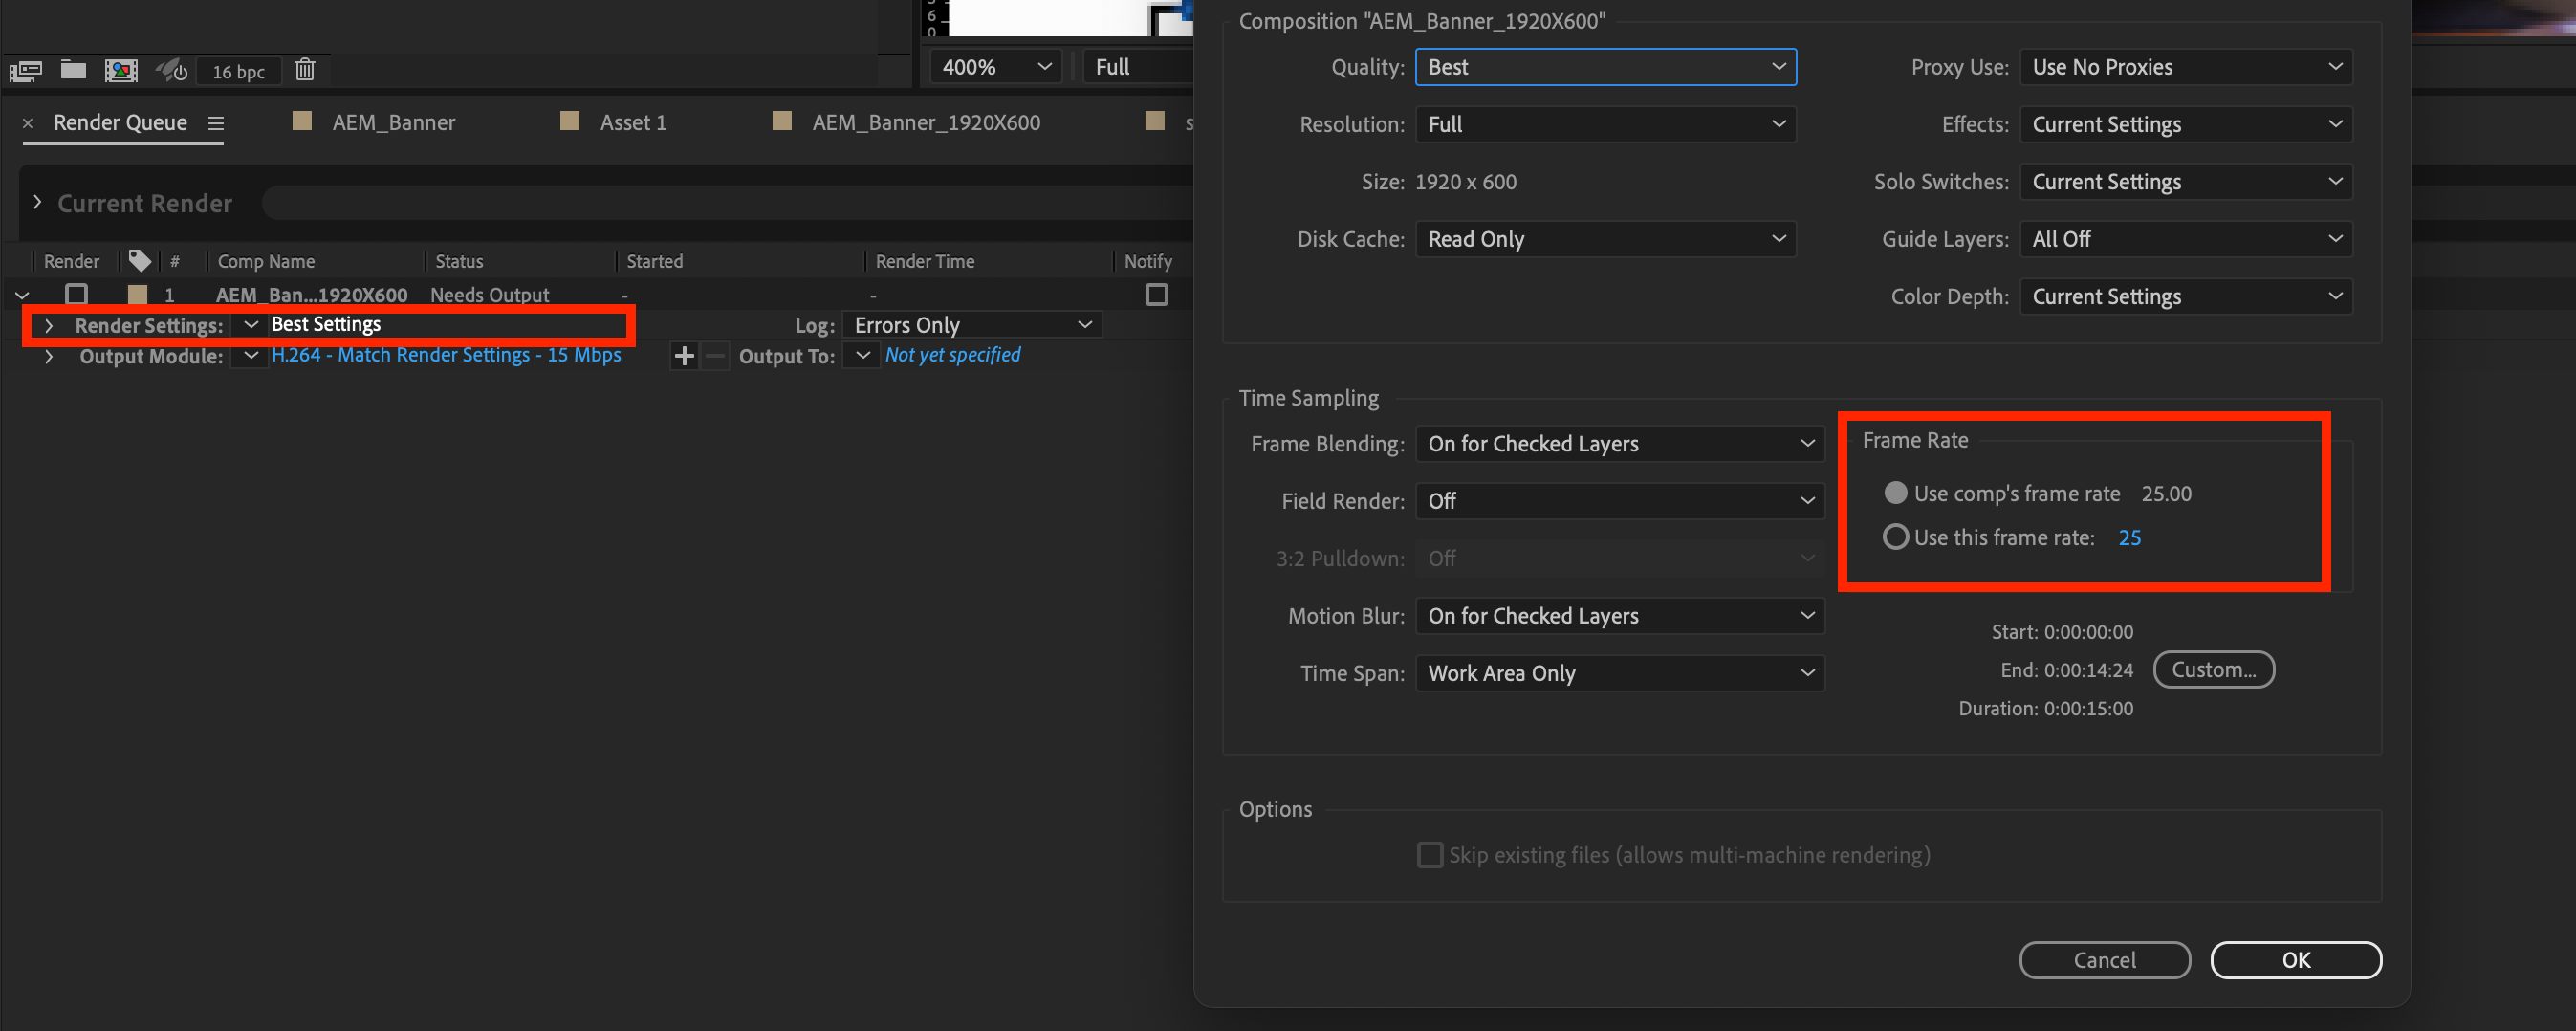Open the Quality dropdown
The width and height of the screenshot is (2576, 1031).
(1605, 67)
